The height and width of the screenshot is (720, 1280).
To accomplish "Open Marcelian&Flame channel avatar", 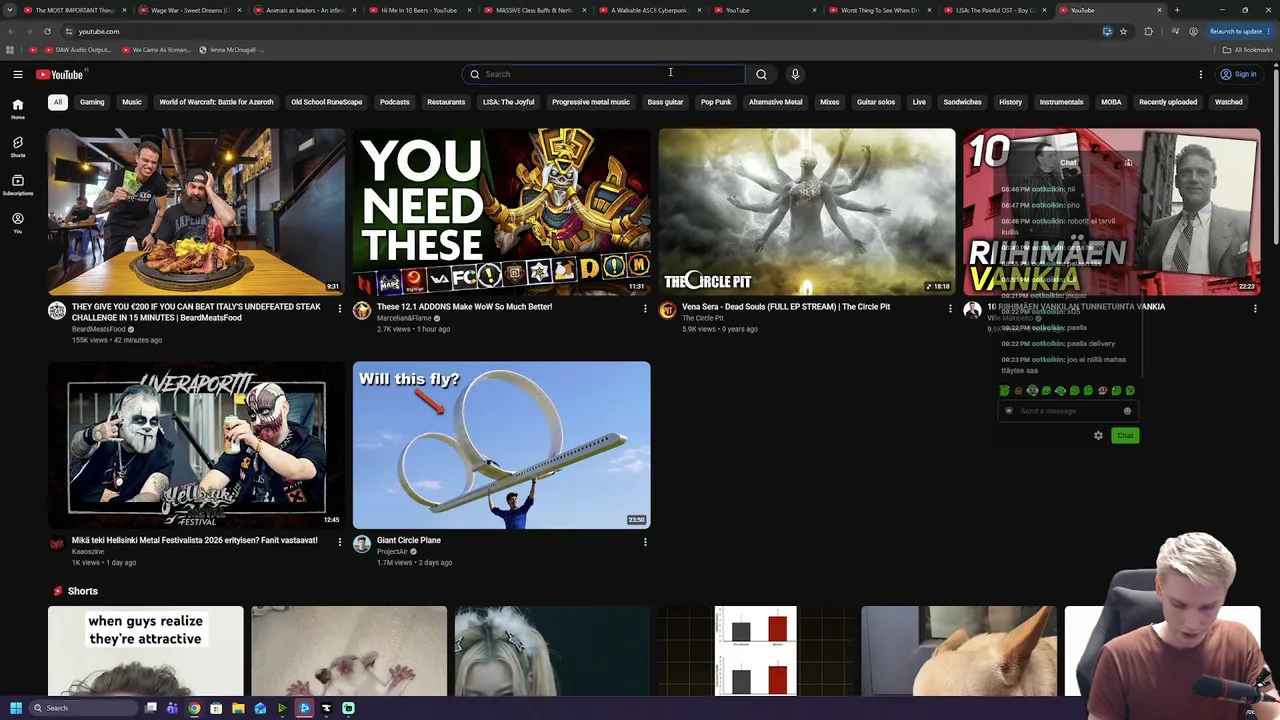I will point(362,311).
